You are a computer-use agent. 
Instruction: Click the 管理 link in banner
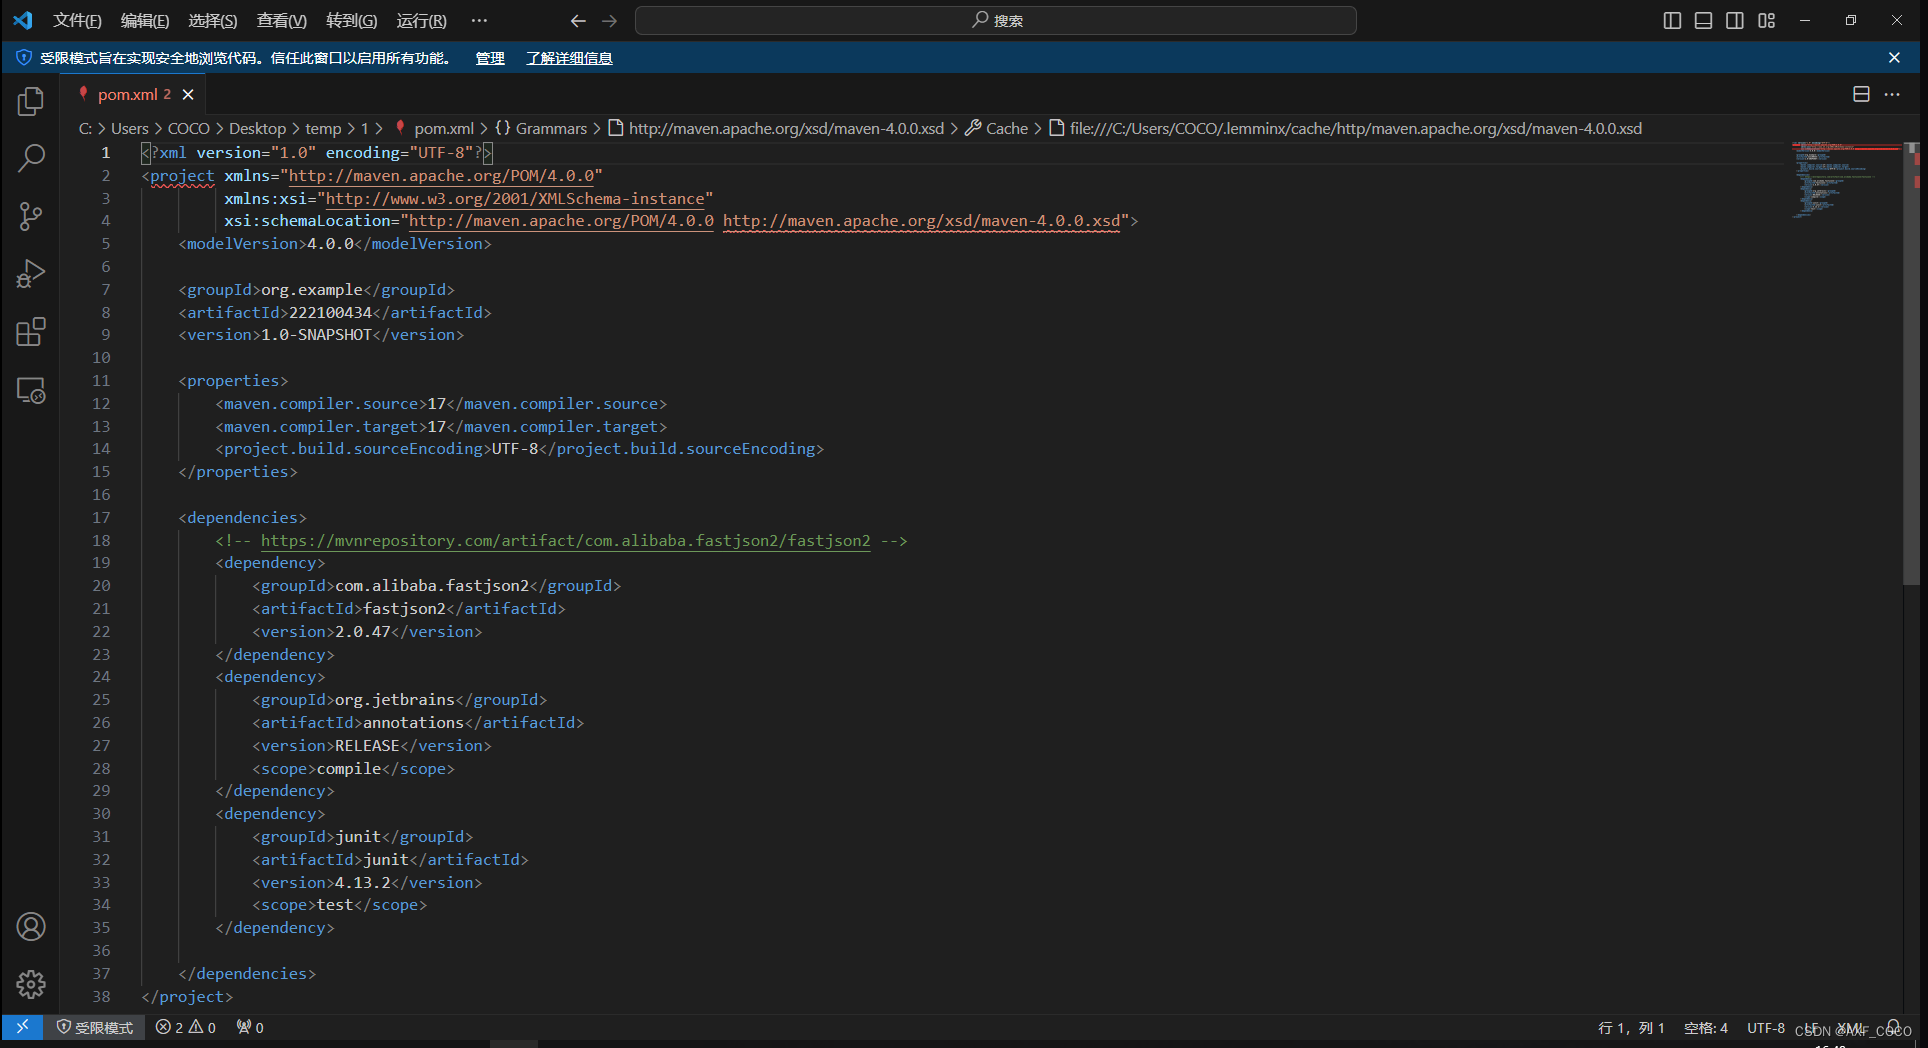point(490,58)
